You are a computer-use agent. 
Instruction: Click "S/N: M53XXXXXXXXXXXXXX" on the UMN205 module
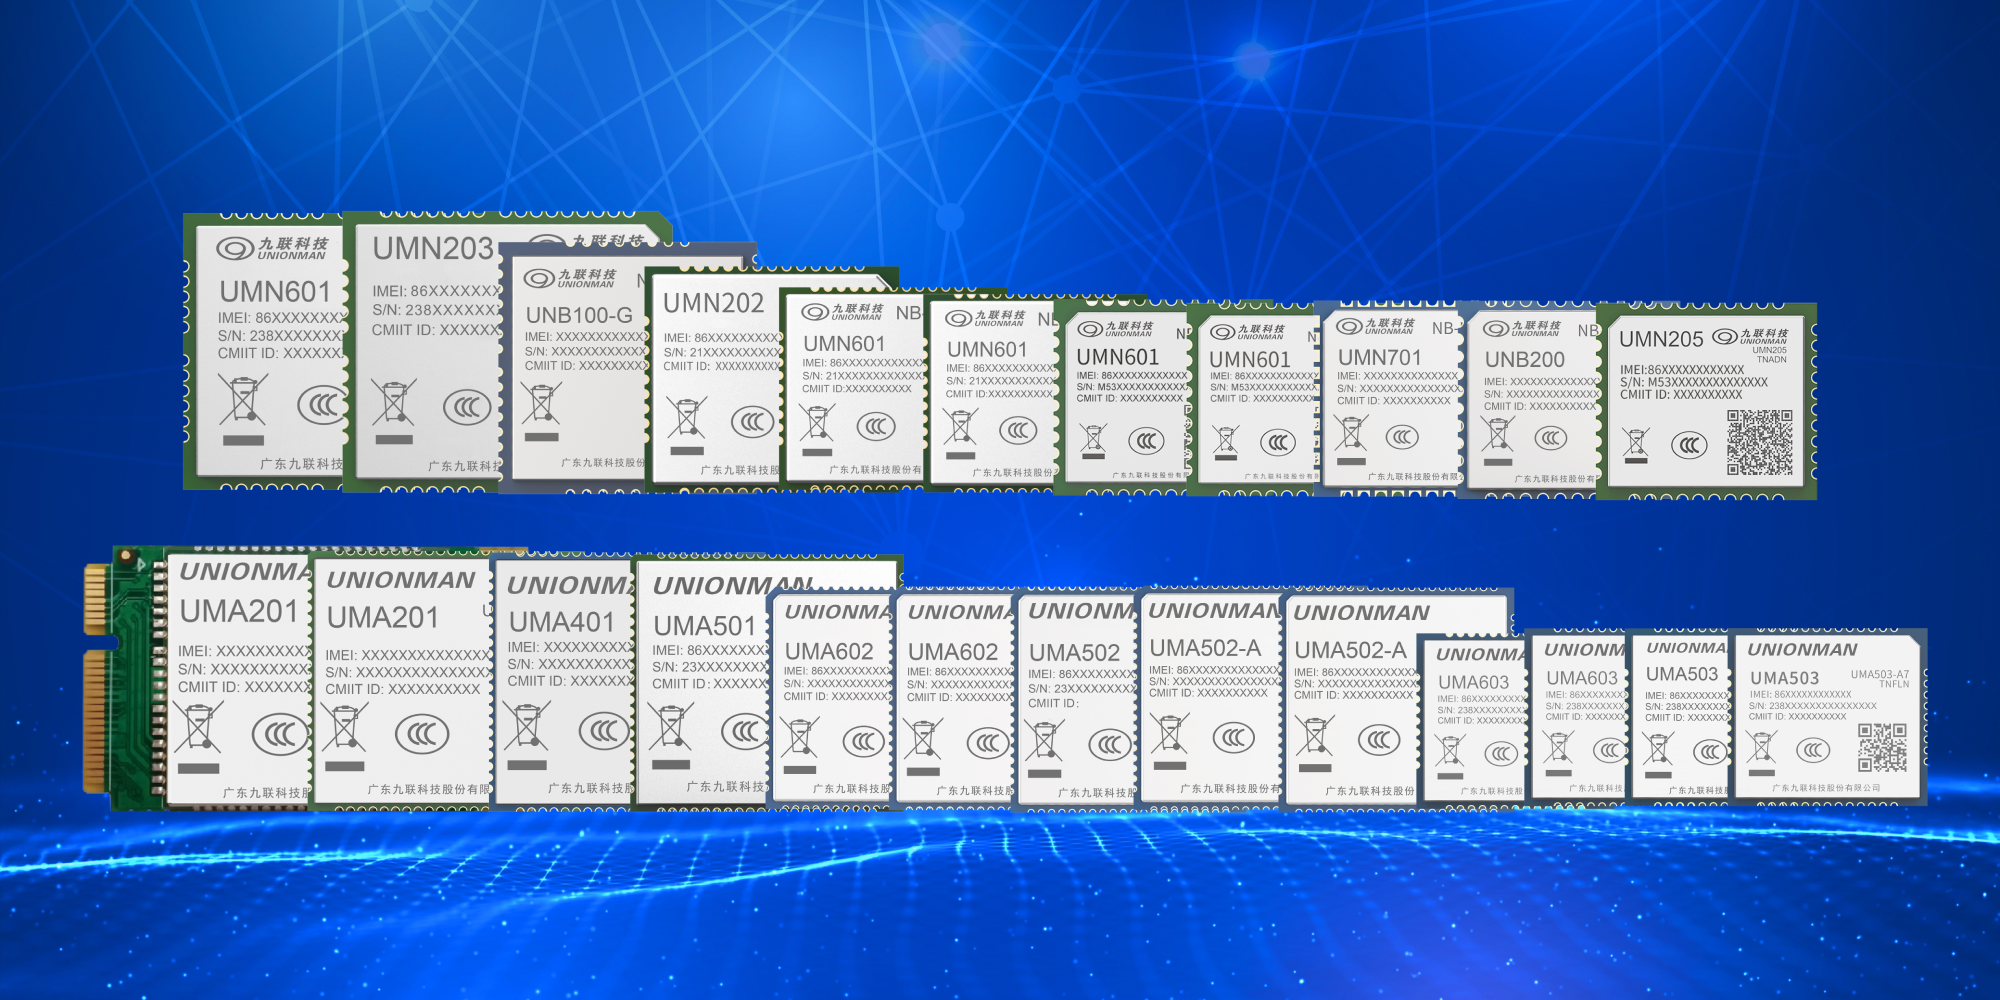tap(1694, 382)
